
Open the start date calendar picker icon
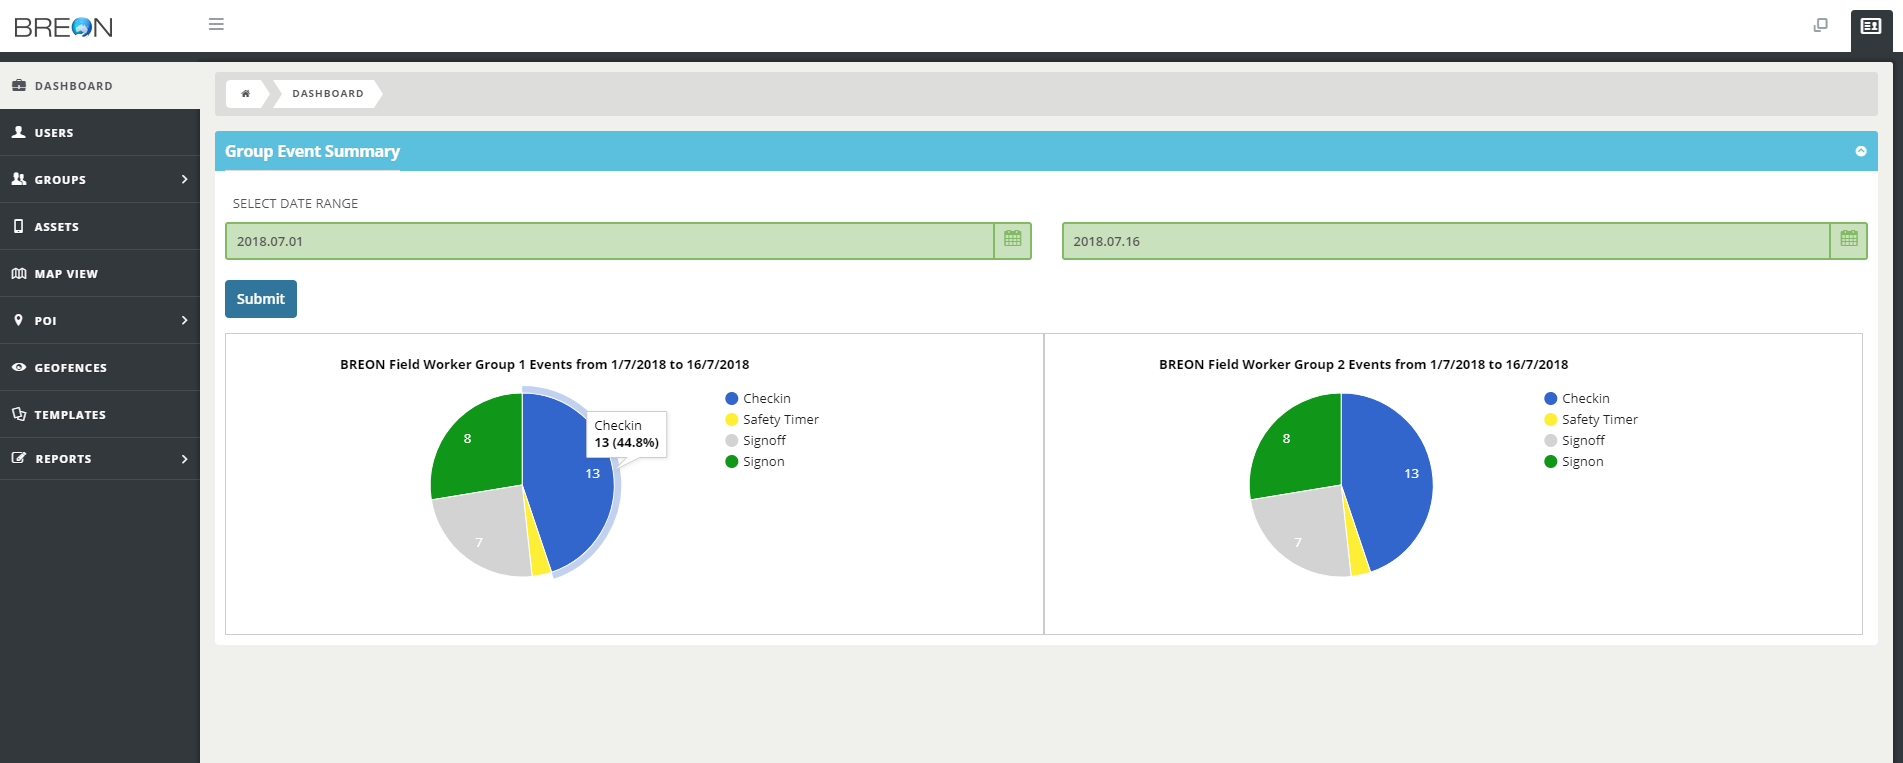tap(1012, 241)
